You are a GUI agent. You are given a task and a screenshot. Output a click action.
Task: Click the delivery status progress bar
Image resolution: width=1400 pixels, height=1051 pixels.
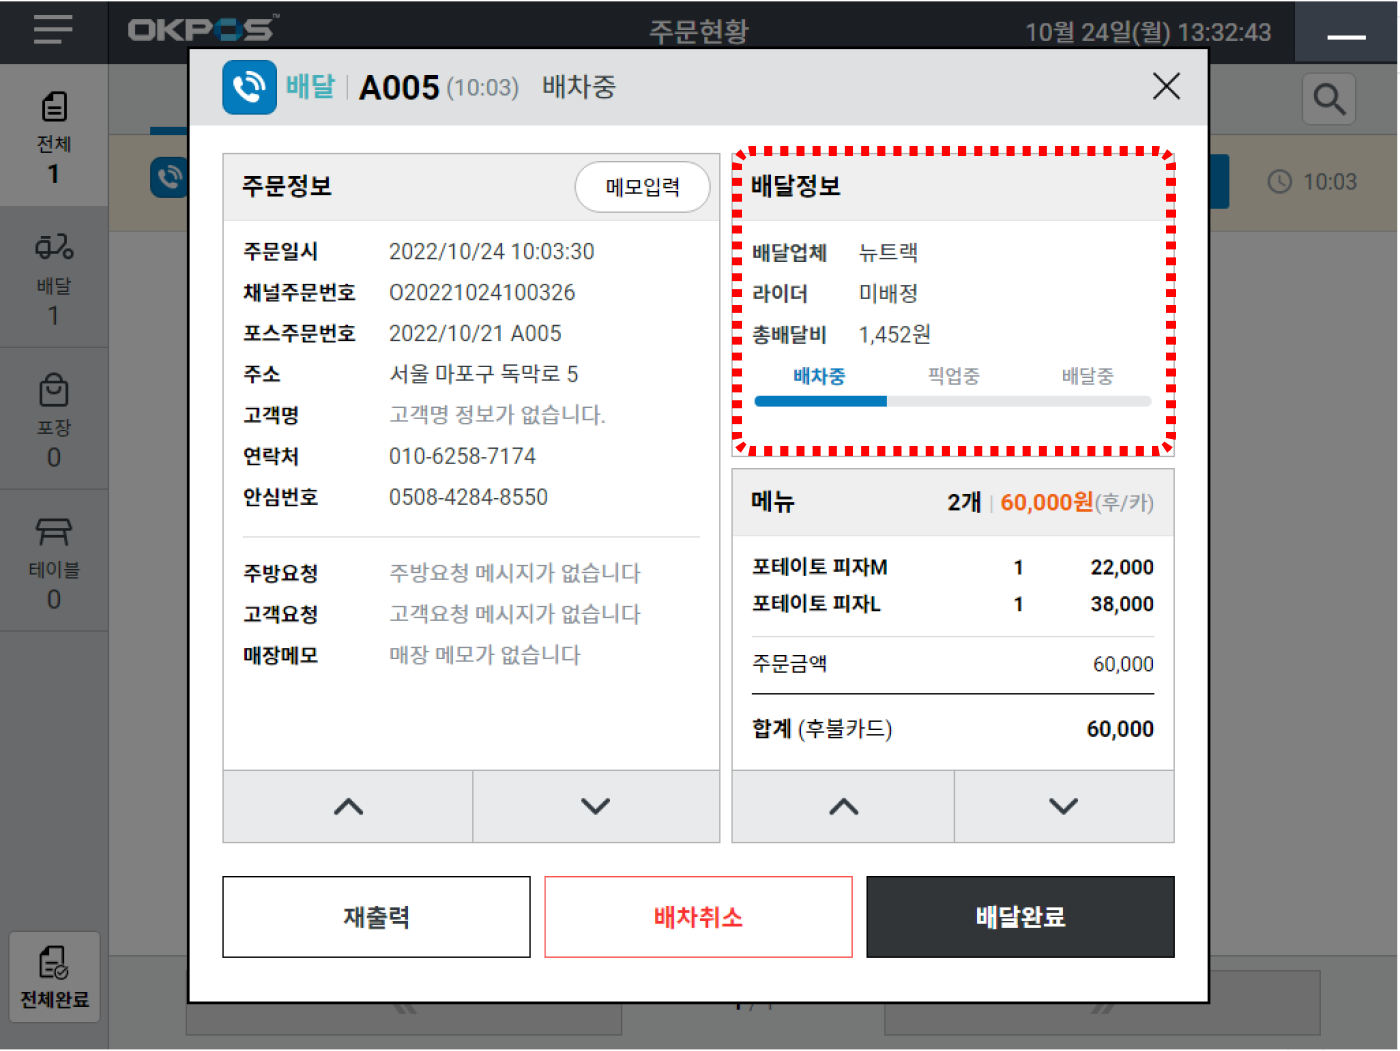tap(952, 401)
